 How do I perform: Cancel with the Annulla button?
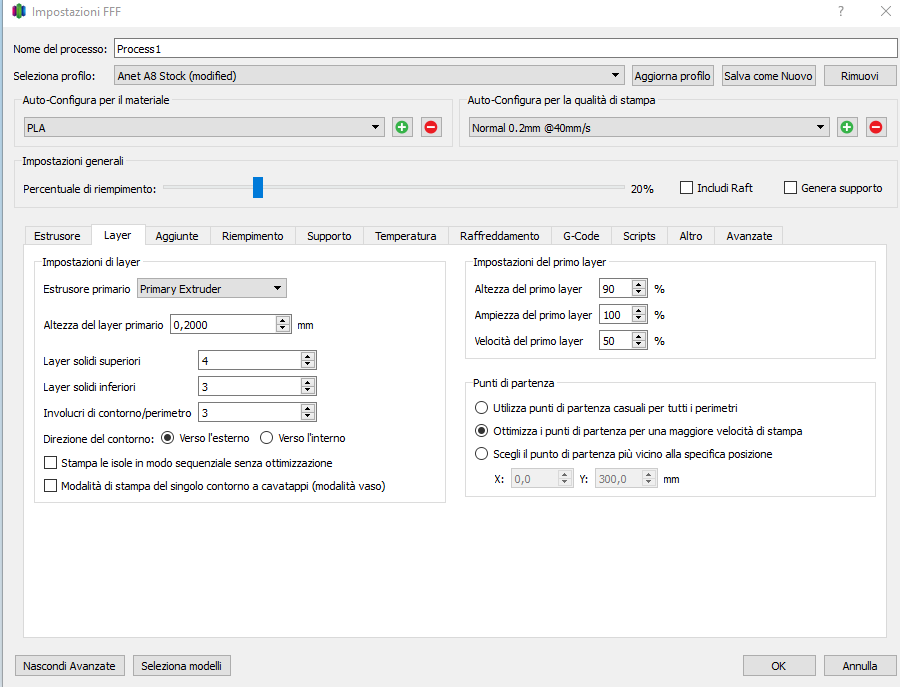pyautogui.click(x=859, y=666)
